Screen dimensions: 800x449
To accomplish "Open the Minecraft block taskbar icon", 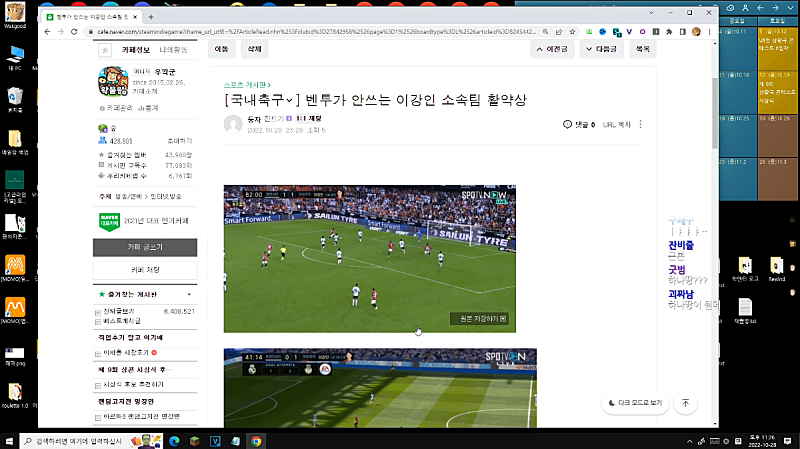I will tap(194, 441).
